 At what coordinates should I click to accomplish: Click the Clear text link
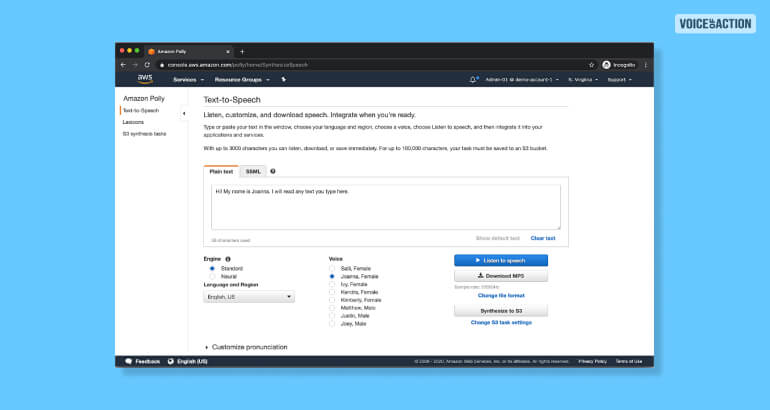[x=543, y=238]
